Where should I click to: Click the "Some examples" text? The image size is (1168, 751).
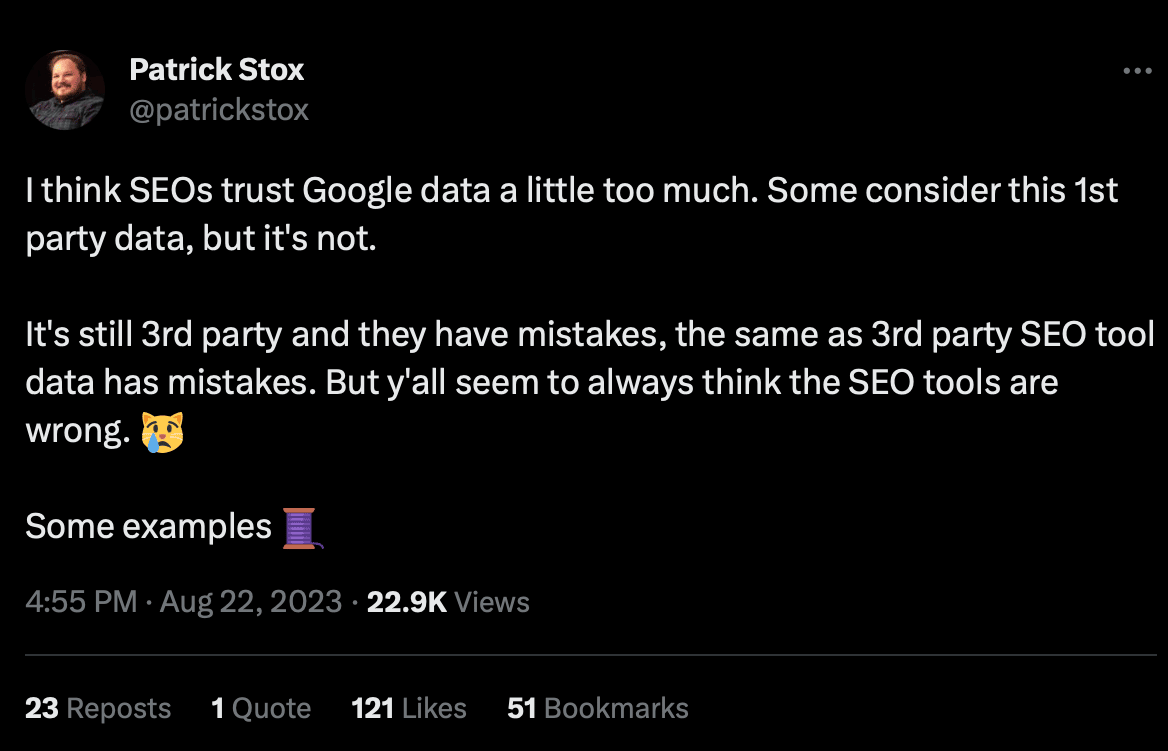click(x=148, y=527)
